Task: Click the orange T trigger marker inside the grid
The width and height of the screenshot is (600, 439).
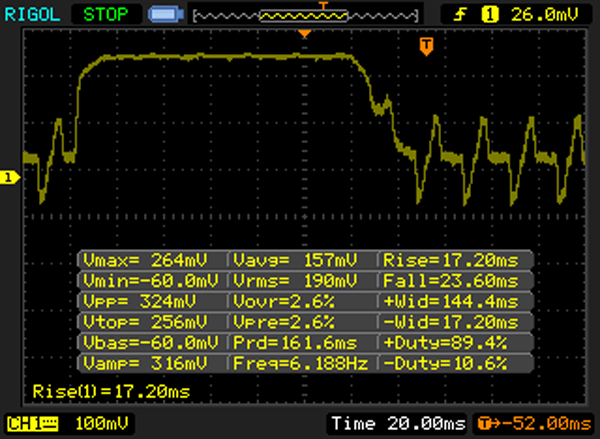Action: [426, 46]
